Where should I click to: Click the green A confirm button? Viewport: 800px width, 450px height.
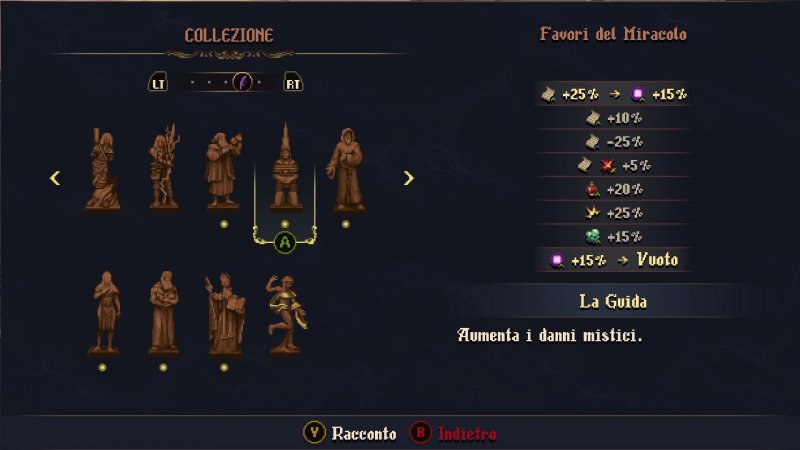[285, 242]
